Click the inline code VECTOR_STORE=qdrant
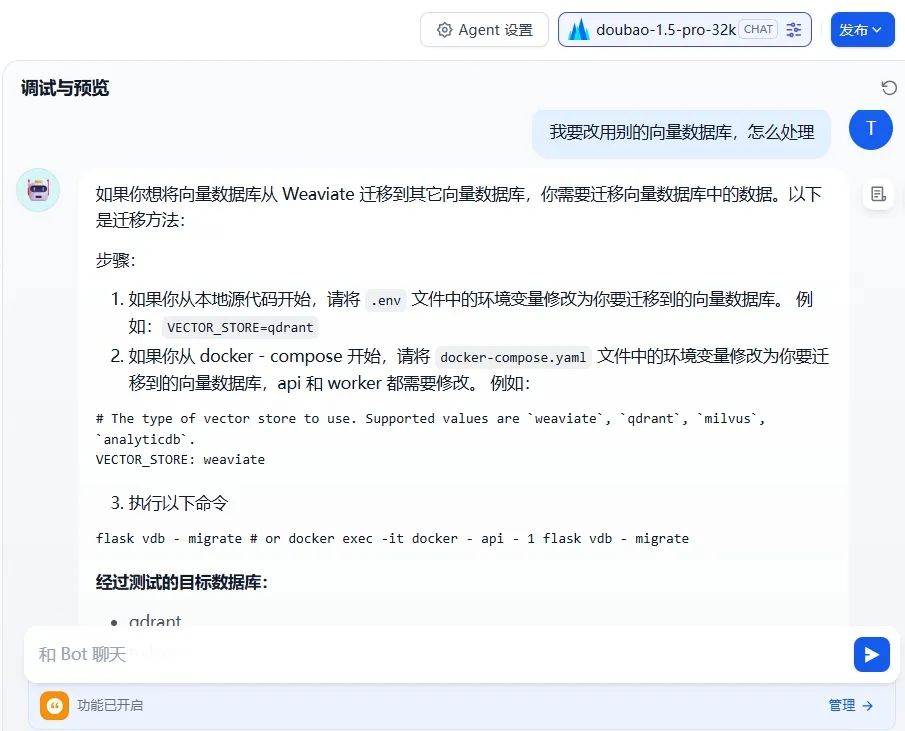This screenshot has height=731, width=905. coord(239,327)
